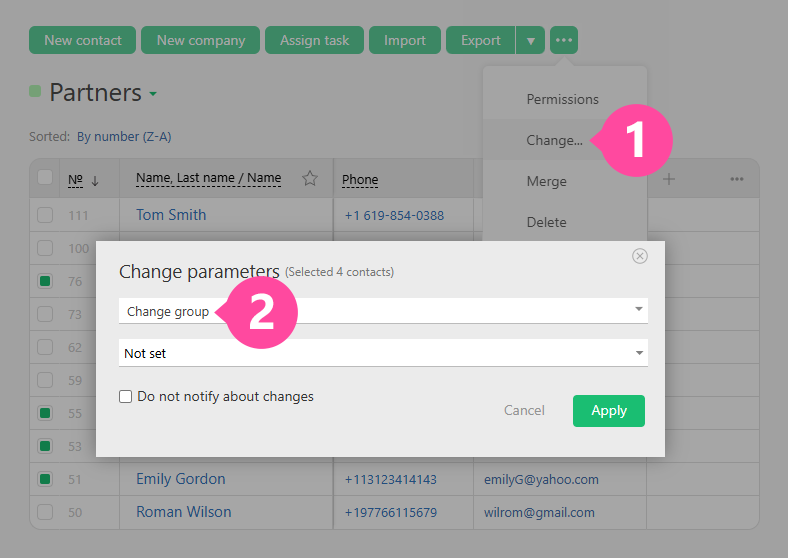Open the Export dropdown arrow
This screenshot has height=558, width=788.
531,40
